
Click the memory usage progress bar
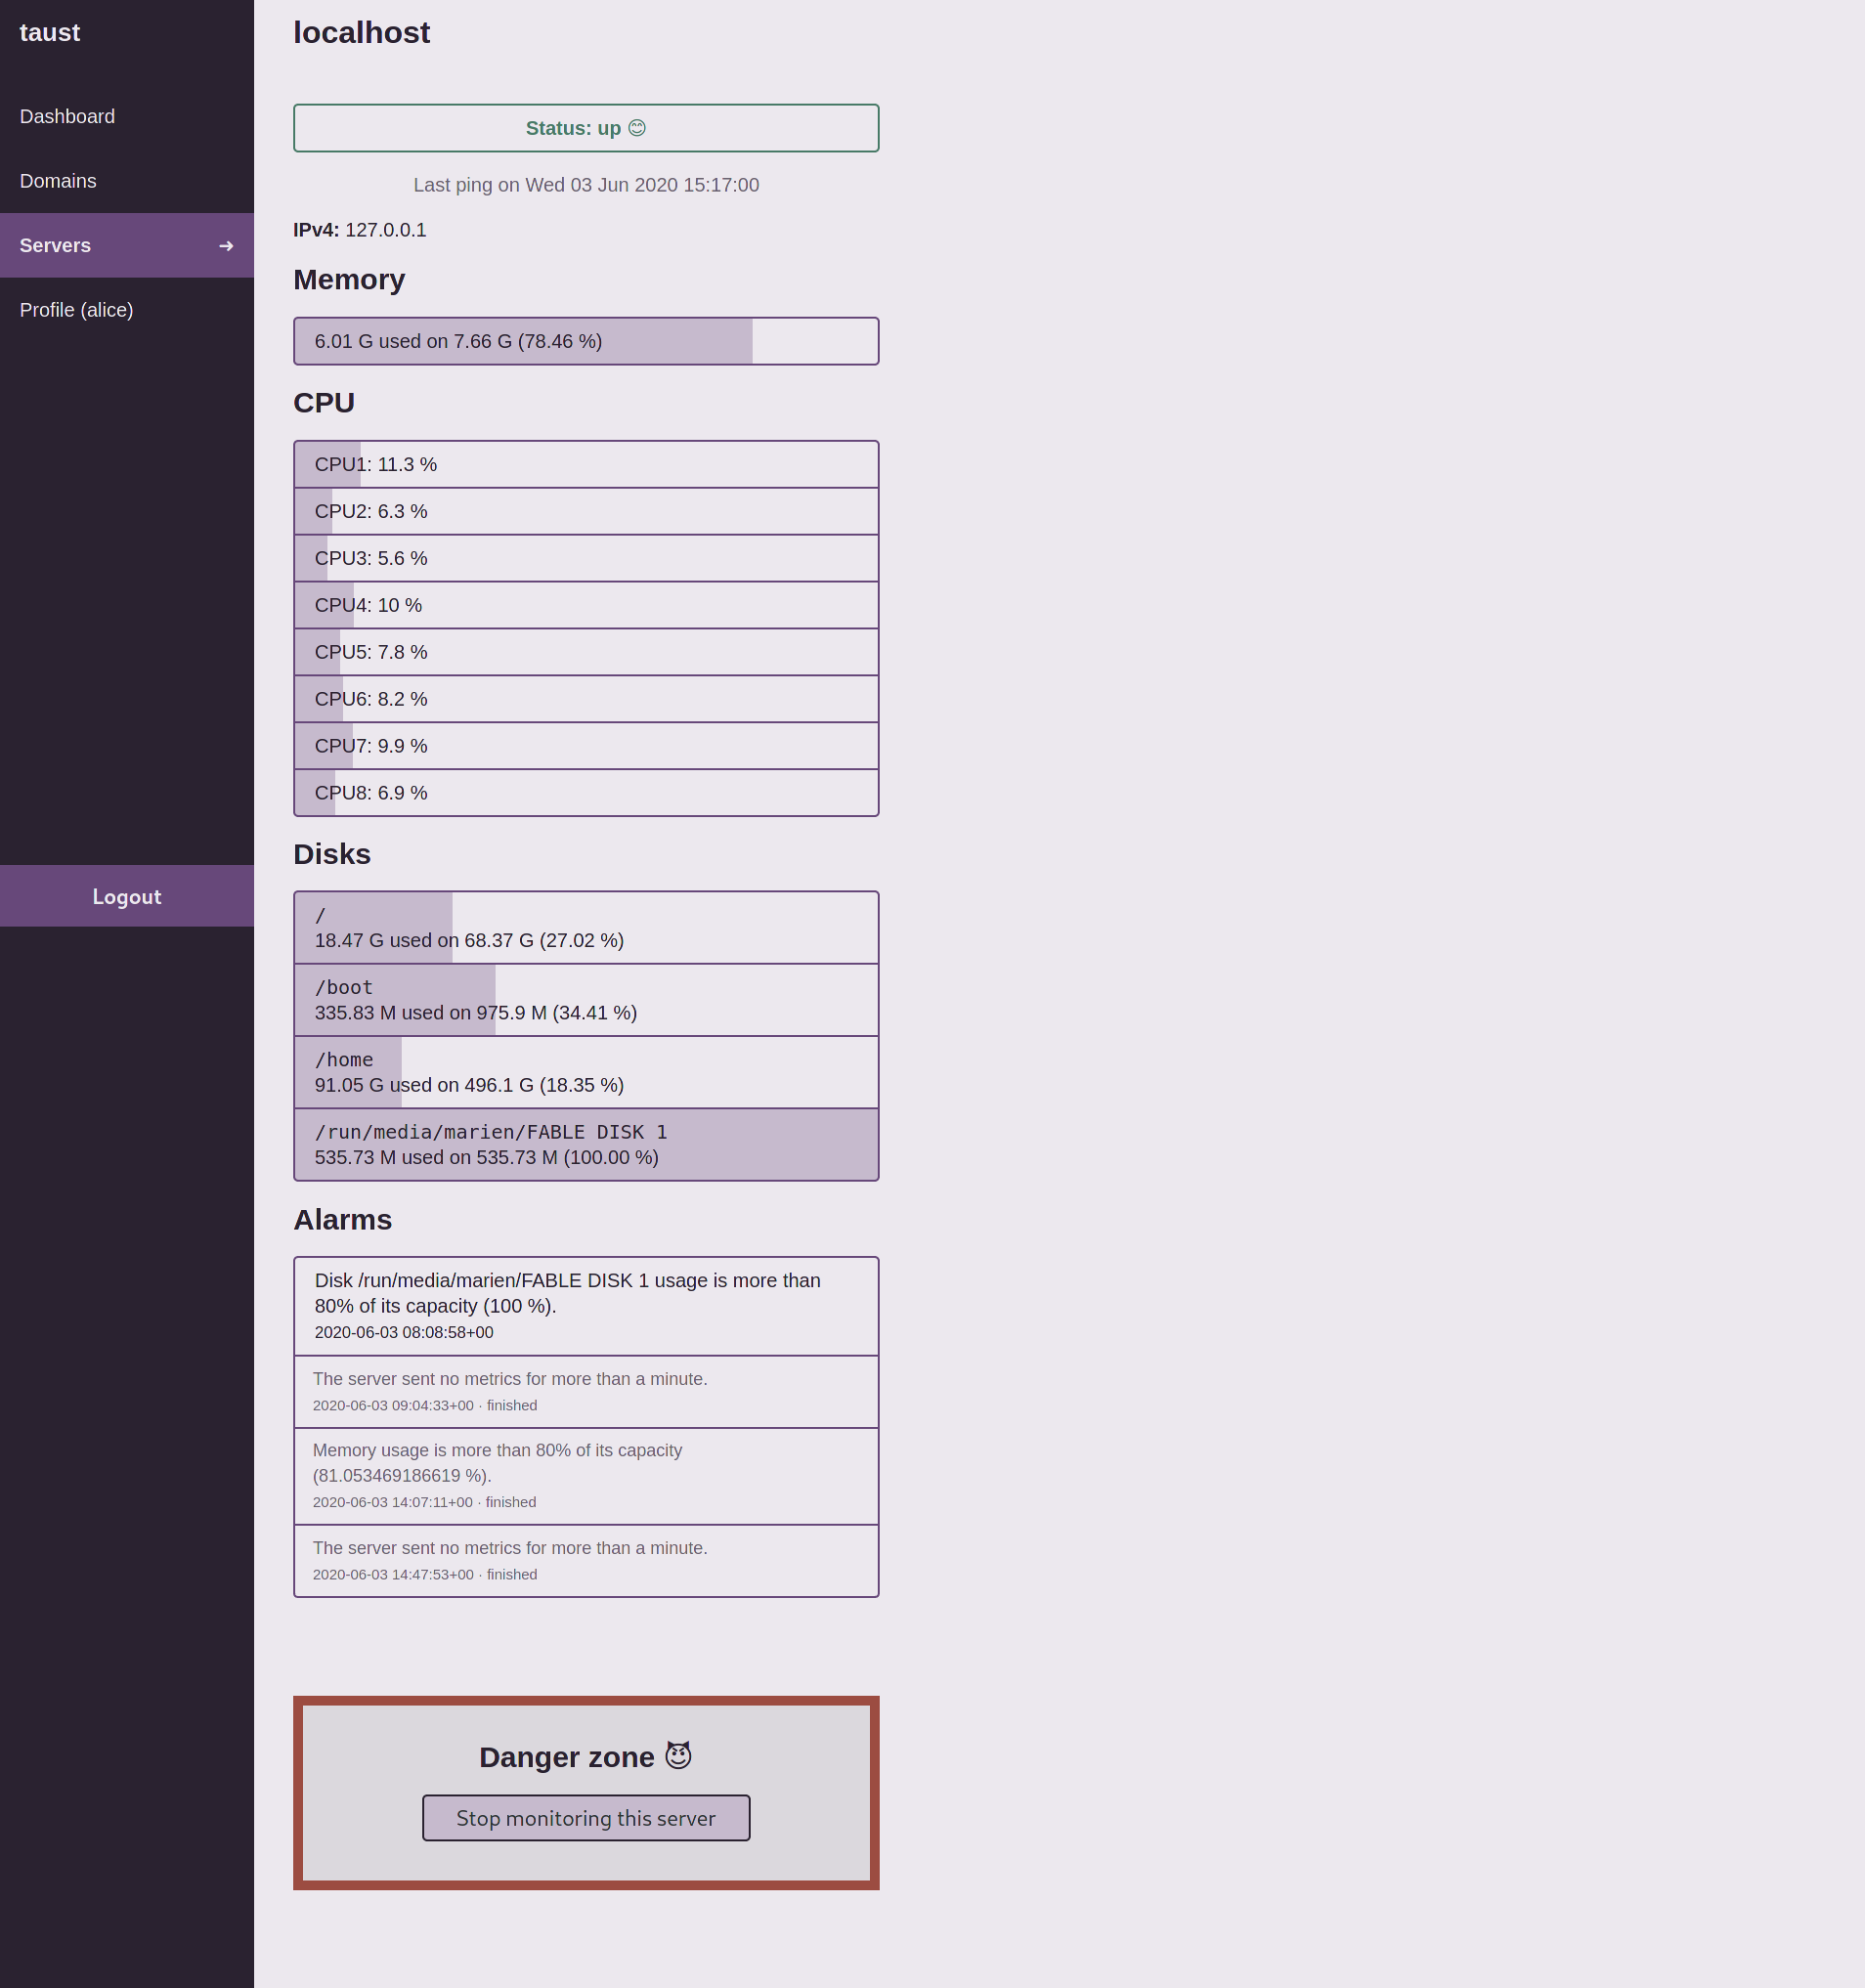click(585, 340)
